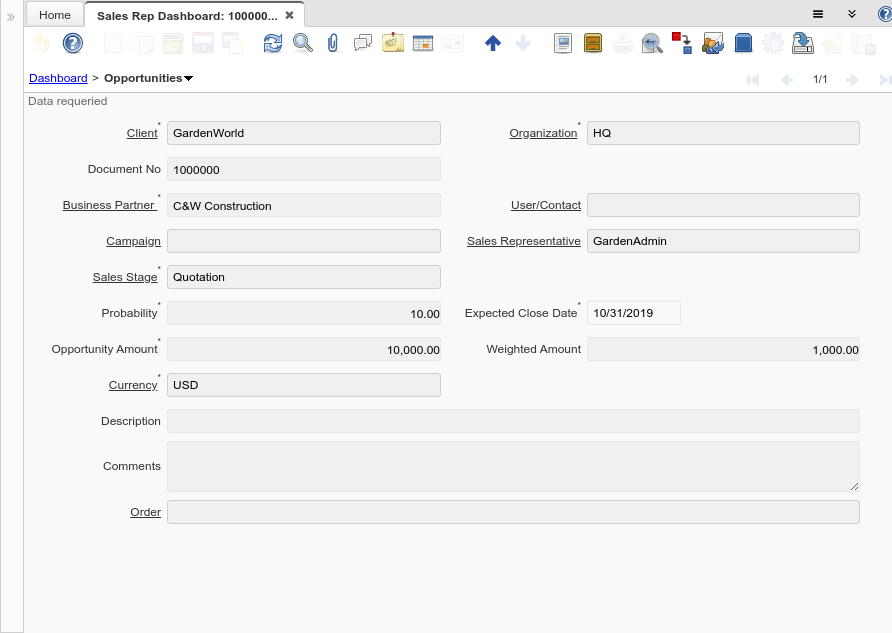892x633 pixels.
Task: Open the Report icon in toolbar
Action: (563, 43)
